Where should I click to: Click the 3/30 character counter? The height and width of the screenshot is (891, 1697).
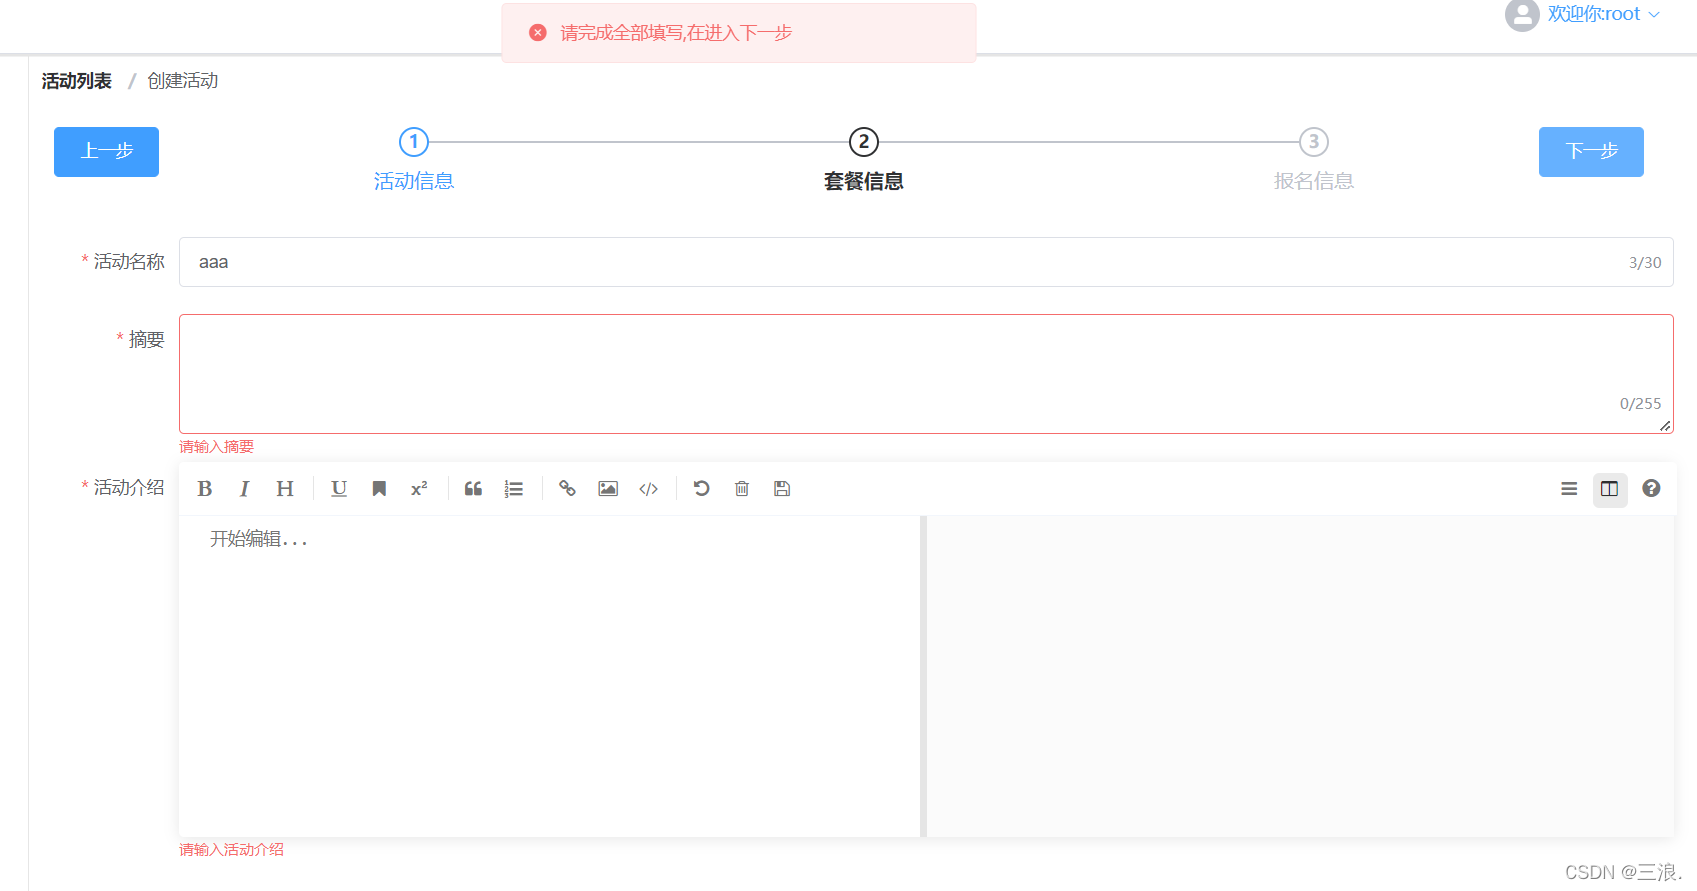point(1645,263)
